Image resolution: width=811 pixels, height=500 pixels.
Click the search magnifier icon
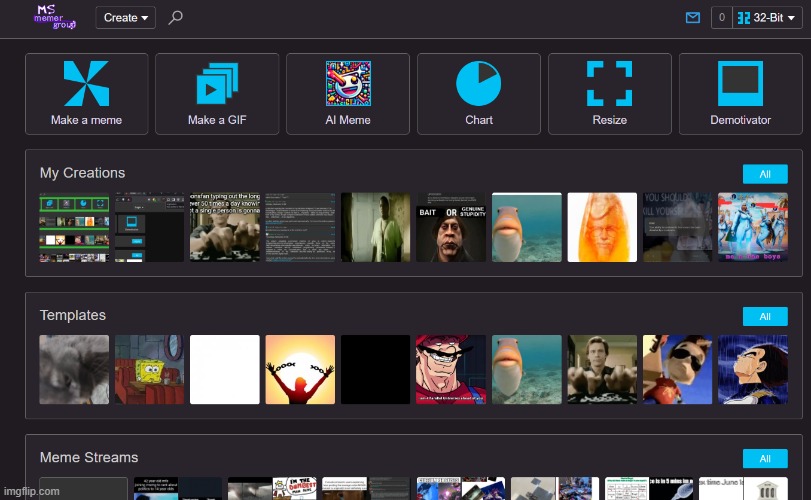pyautogui.click(x=175, y=18)
